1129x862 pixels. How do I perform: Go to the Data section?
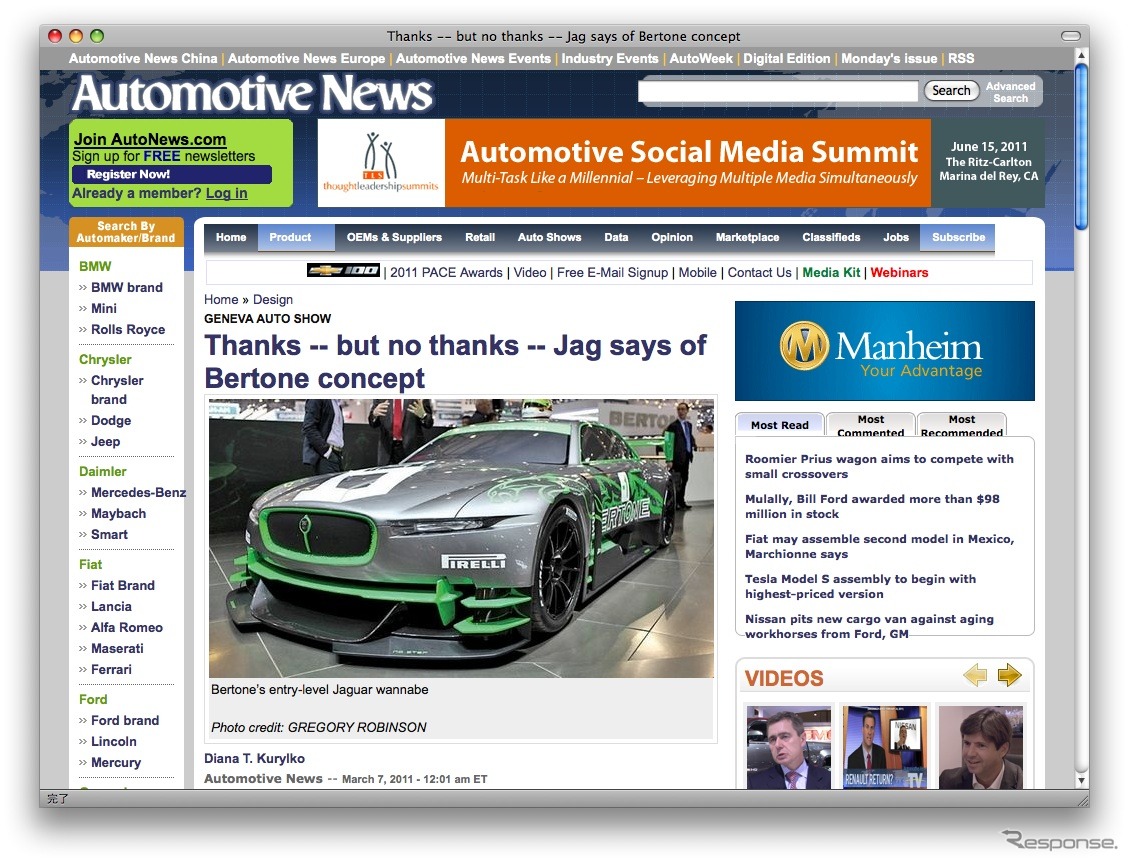pyautogui.click(x=616, y=238)
